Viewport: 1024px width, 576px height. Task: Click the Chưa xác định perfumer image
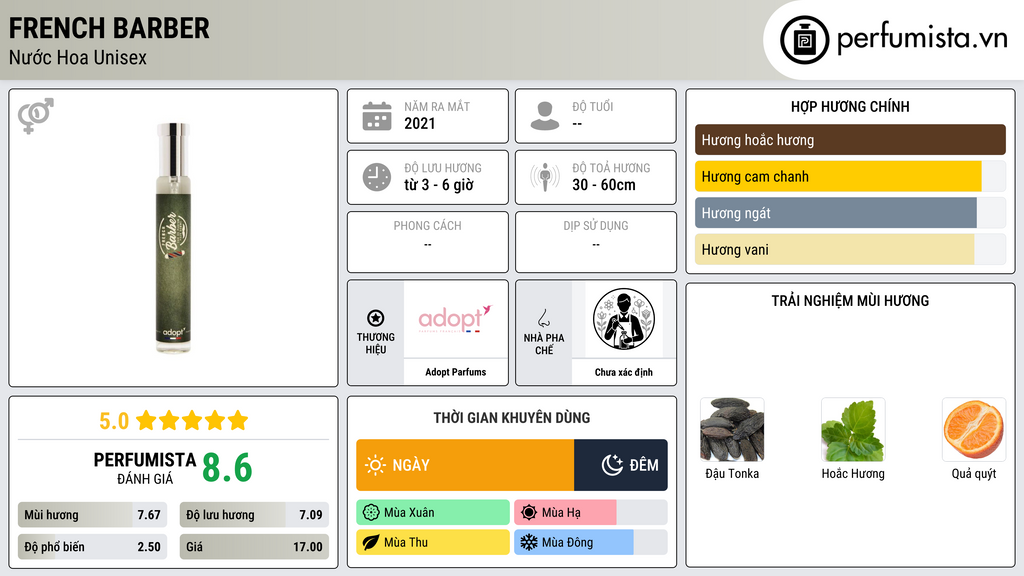[x=624, y=319]
